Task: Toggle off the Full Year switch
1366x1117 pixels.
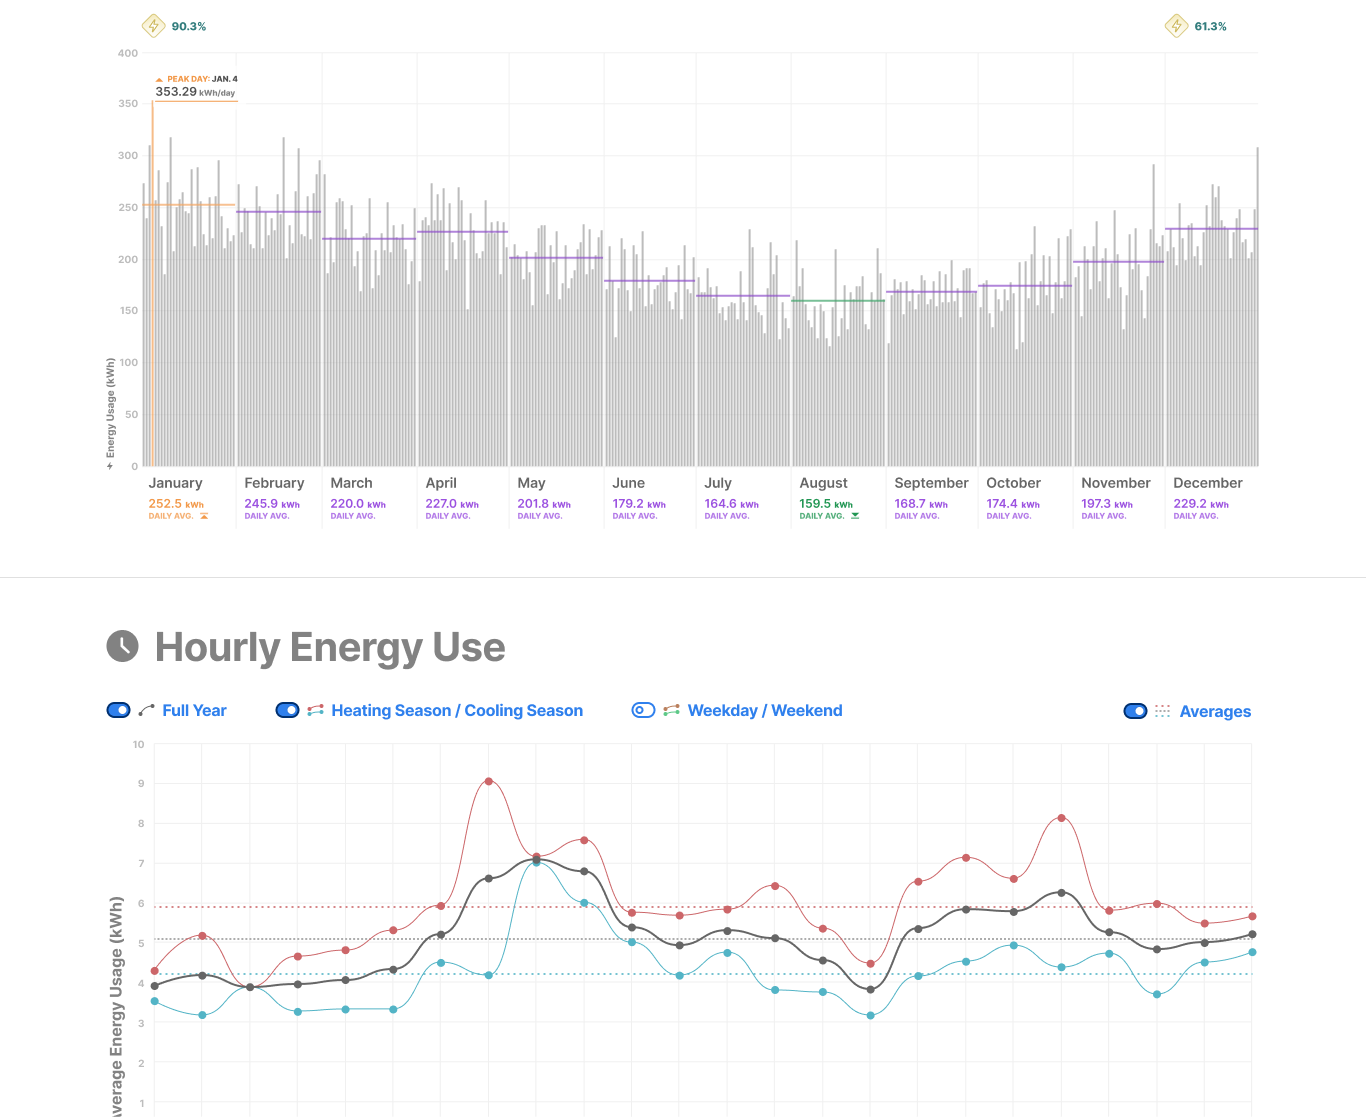Action: pyautogui.click(x=118, y=710)
